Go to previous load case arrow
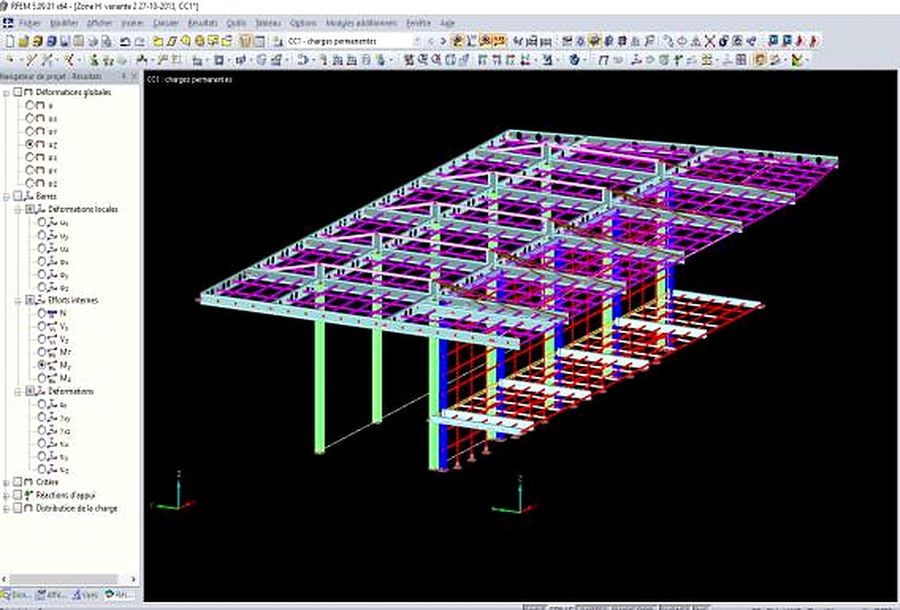The image size is (900, 610). (x=430, y=41)
